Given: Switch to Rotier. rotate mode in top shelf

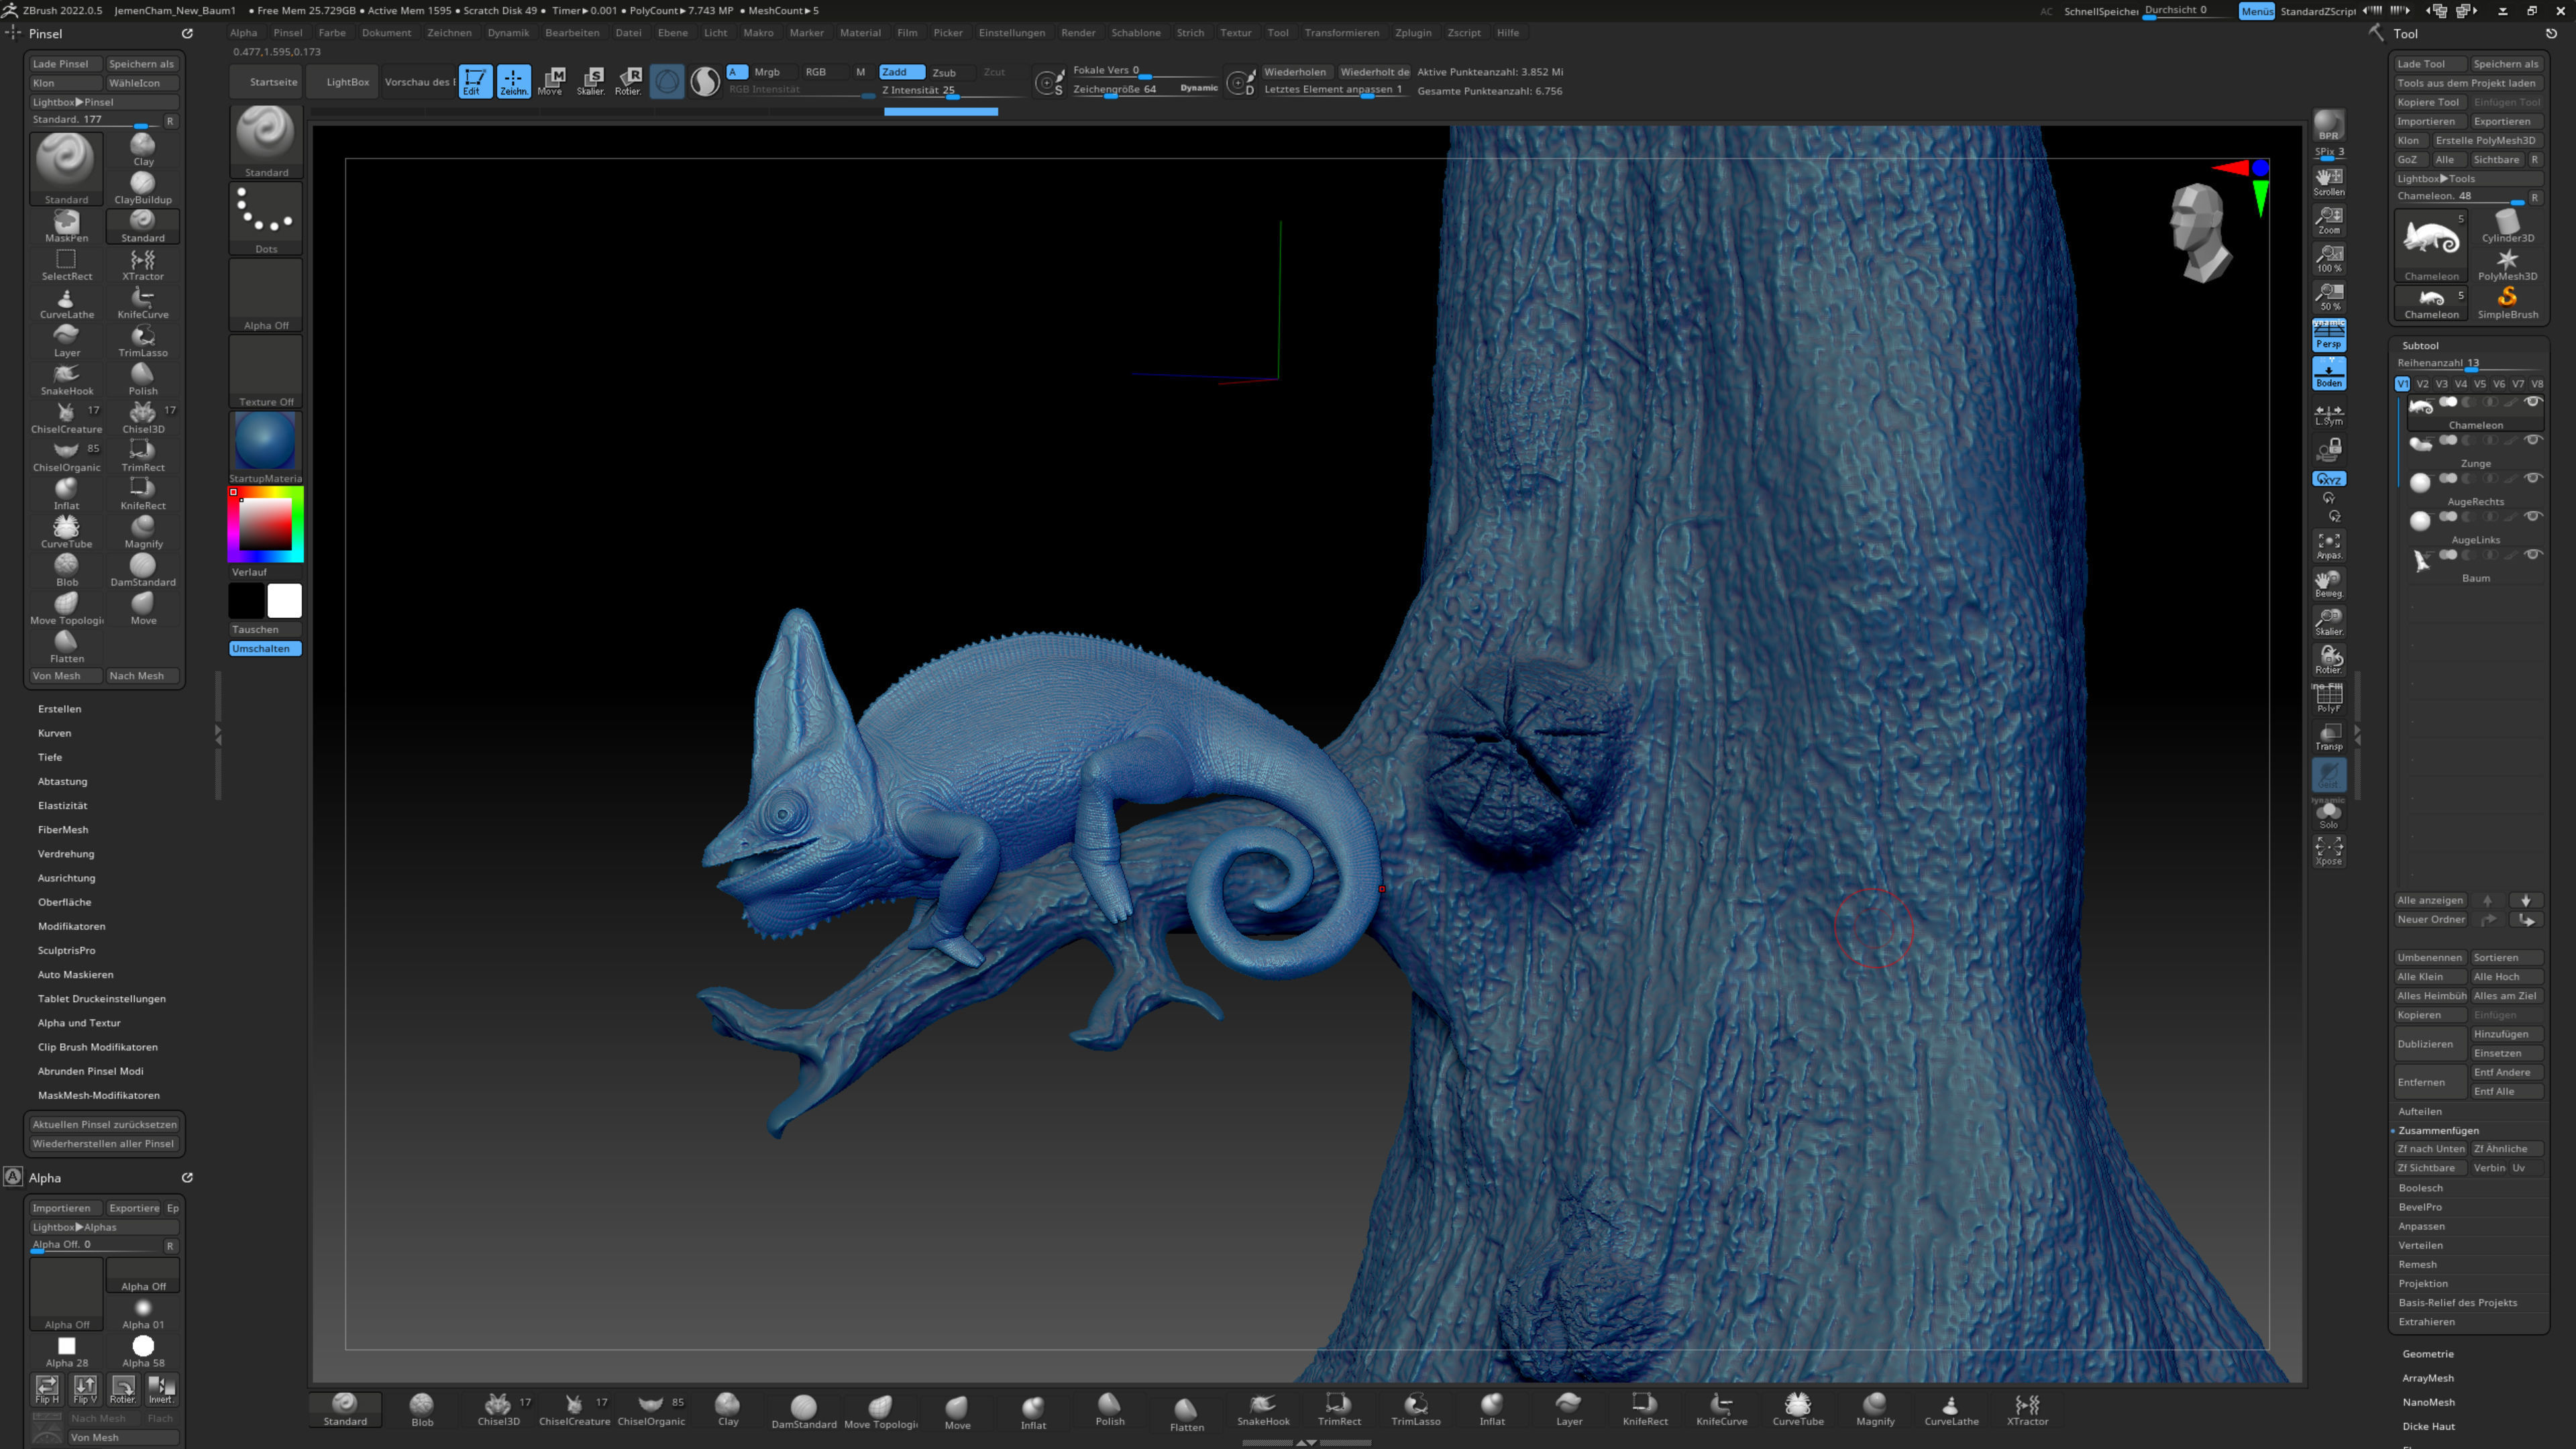Looking at the screenshot, I should point(628,81).
